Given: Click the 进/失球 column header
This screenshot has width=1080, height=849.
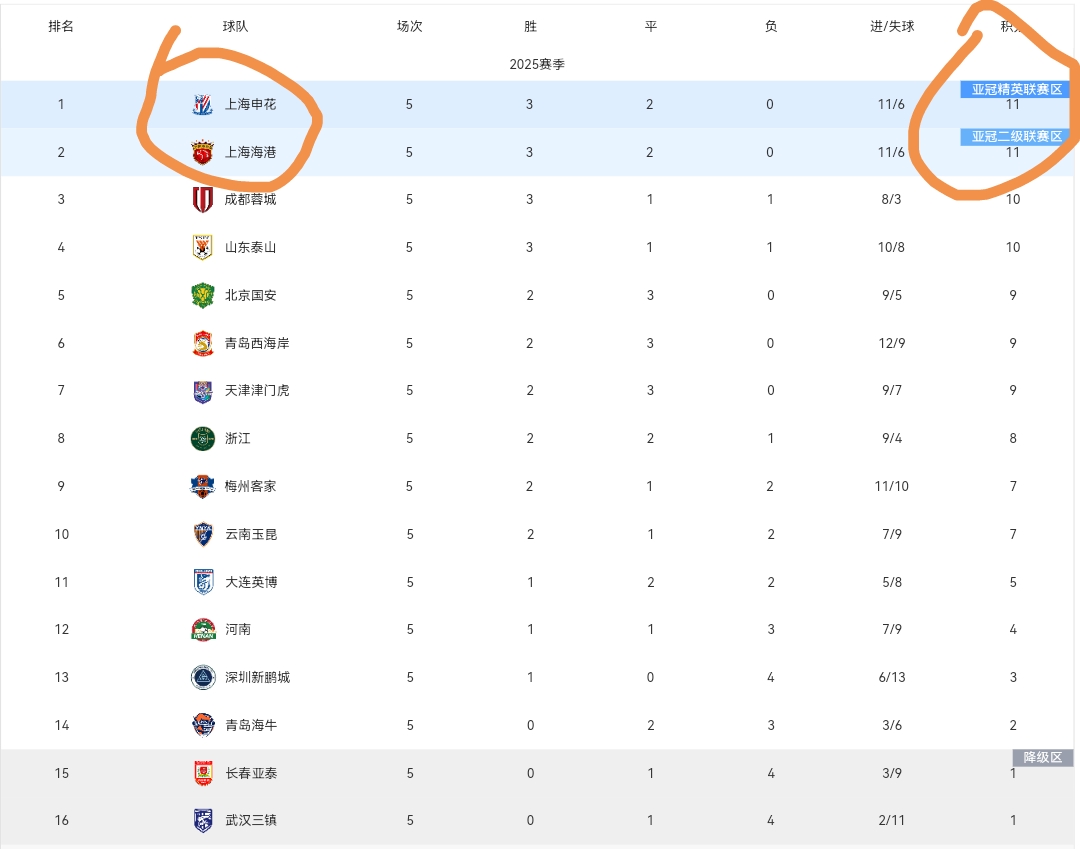Looking at the screenshot, I should (x=892, y=26).
